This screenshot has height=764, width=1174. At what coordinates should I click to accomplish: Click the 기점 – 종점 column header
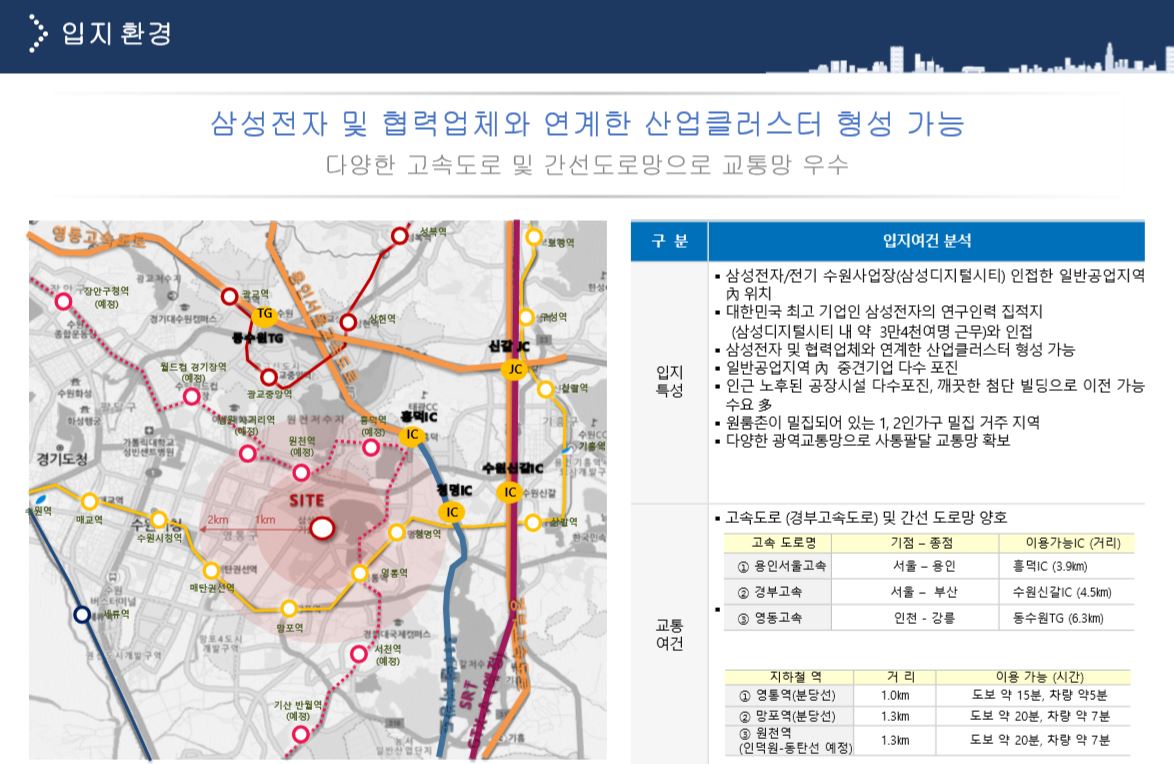[915, 543]
